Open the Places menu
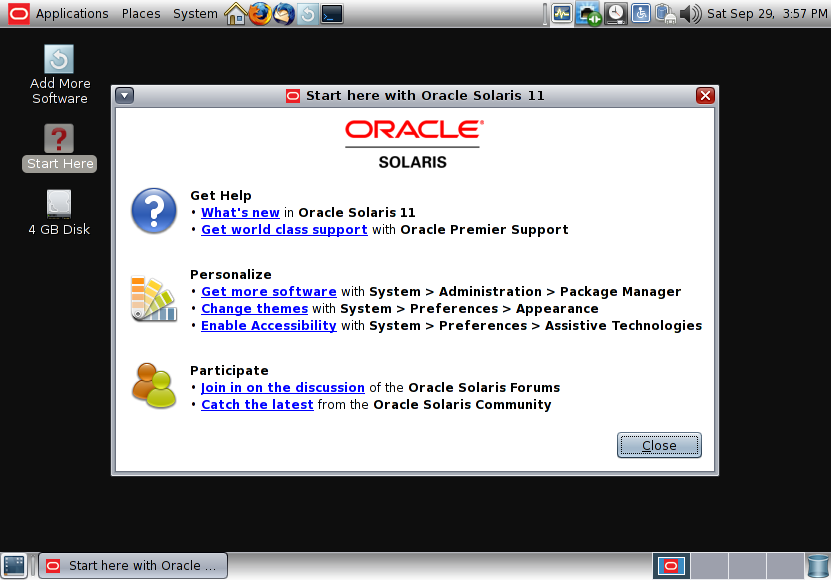Screen dimensions: 831x580 [141, 14]
